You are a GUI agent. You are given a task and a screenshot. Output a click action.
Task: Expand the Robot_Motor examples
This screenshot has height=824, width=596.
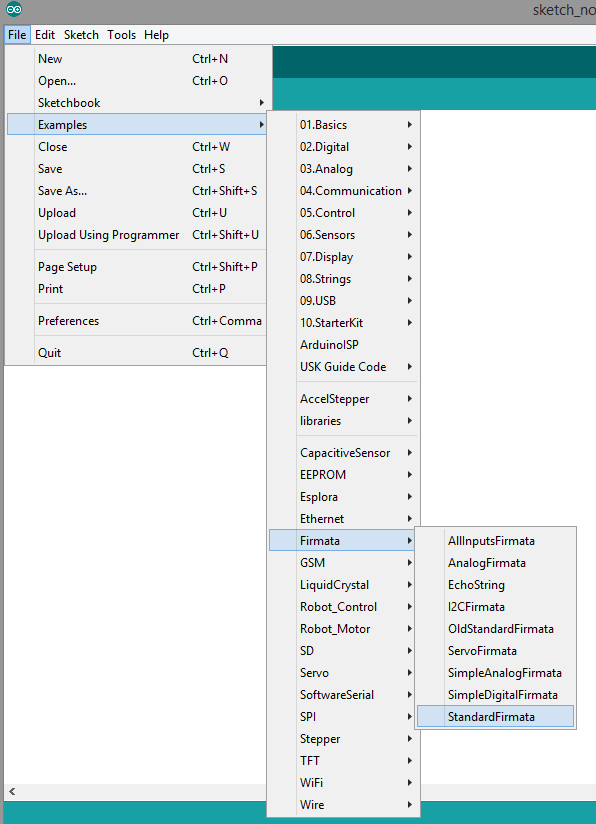[x=344, y=629]
